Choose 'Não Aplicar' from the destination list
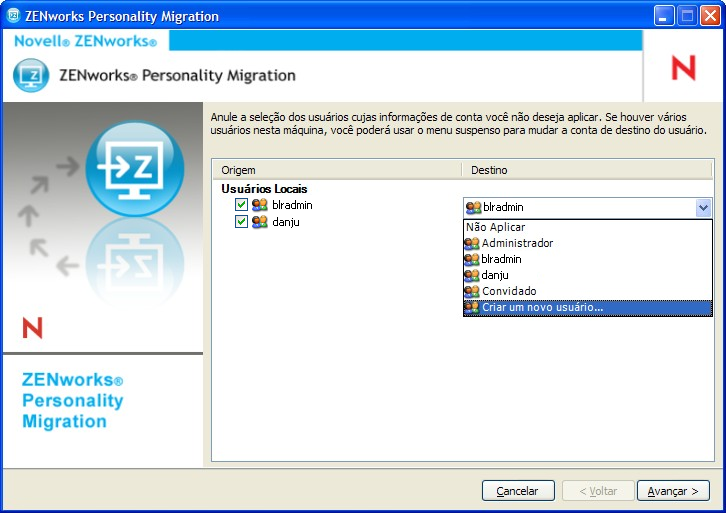 (588, 227)
